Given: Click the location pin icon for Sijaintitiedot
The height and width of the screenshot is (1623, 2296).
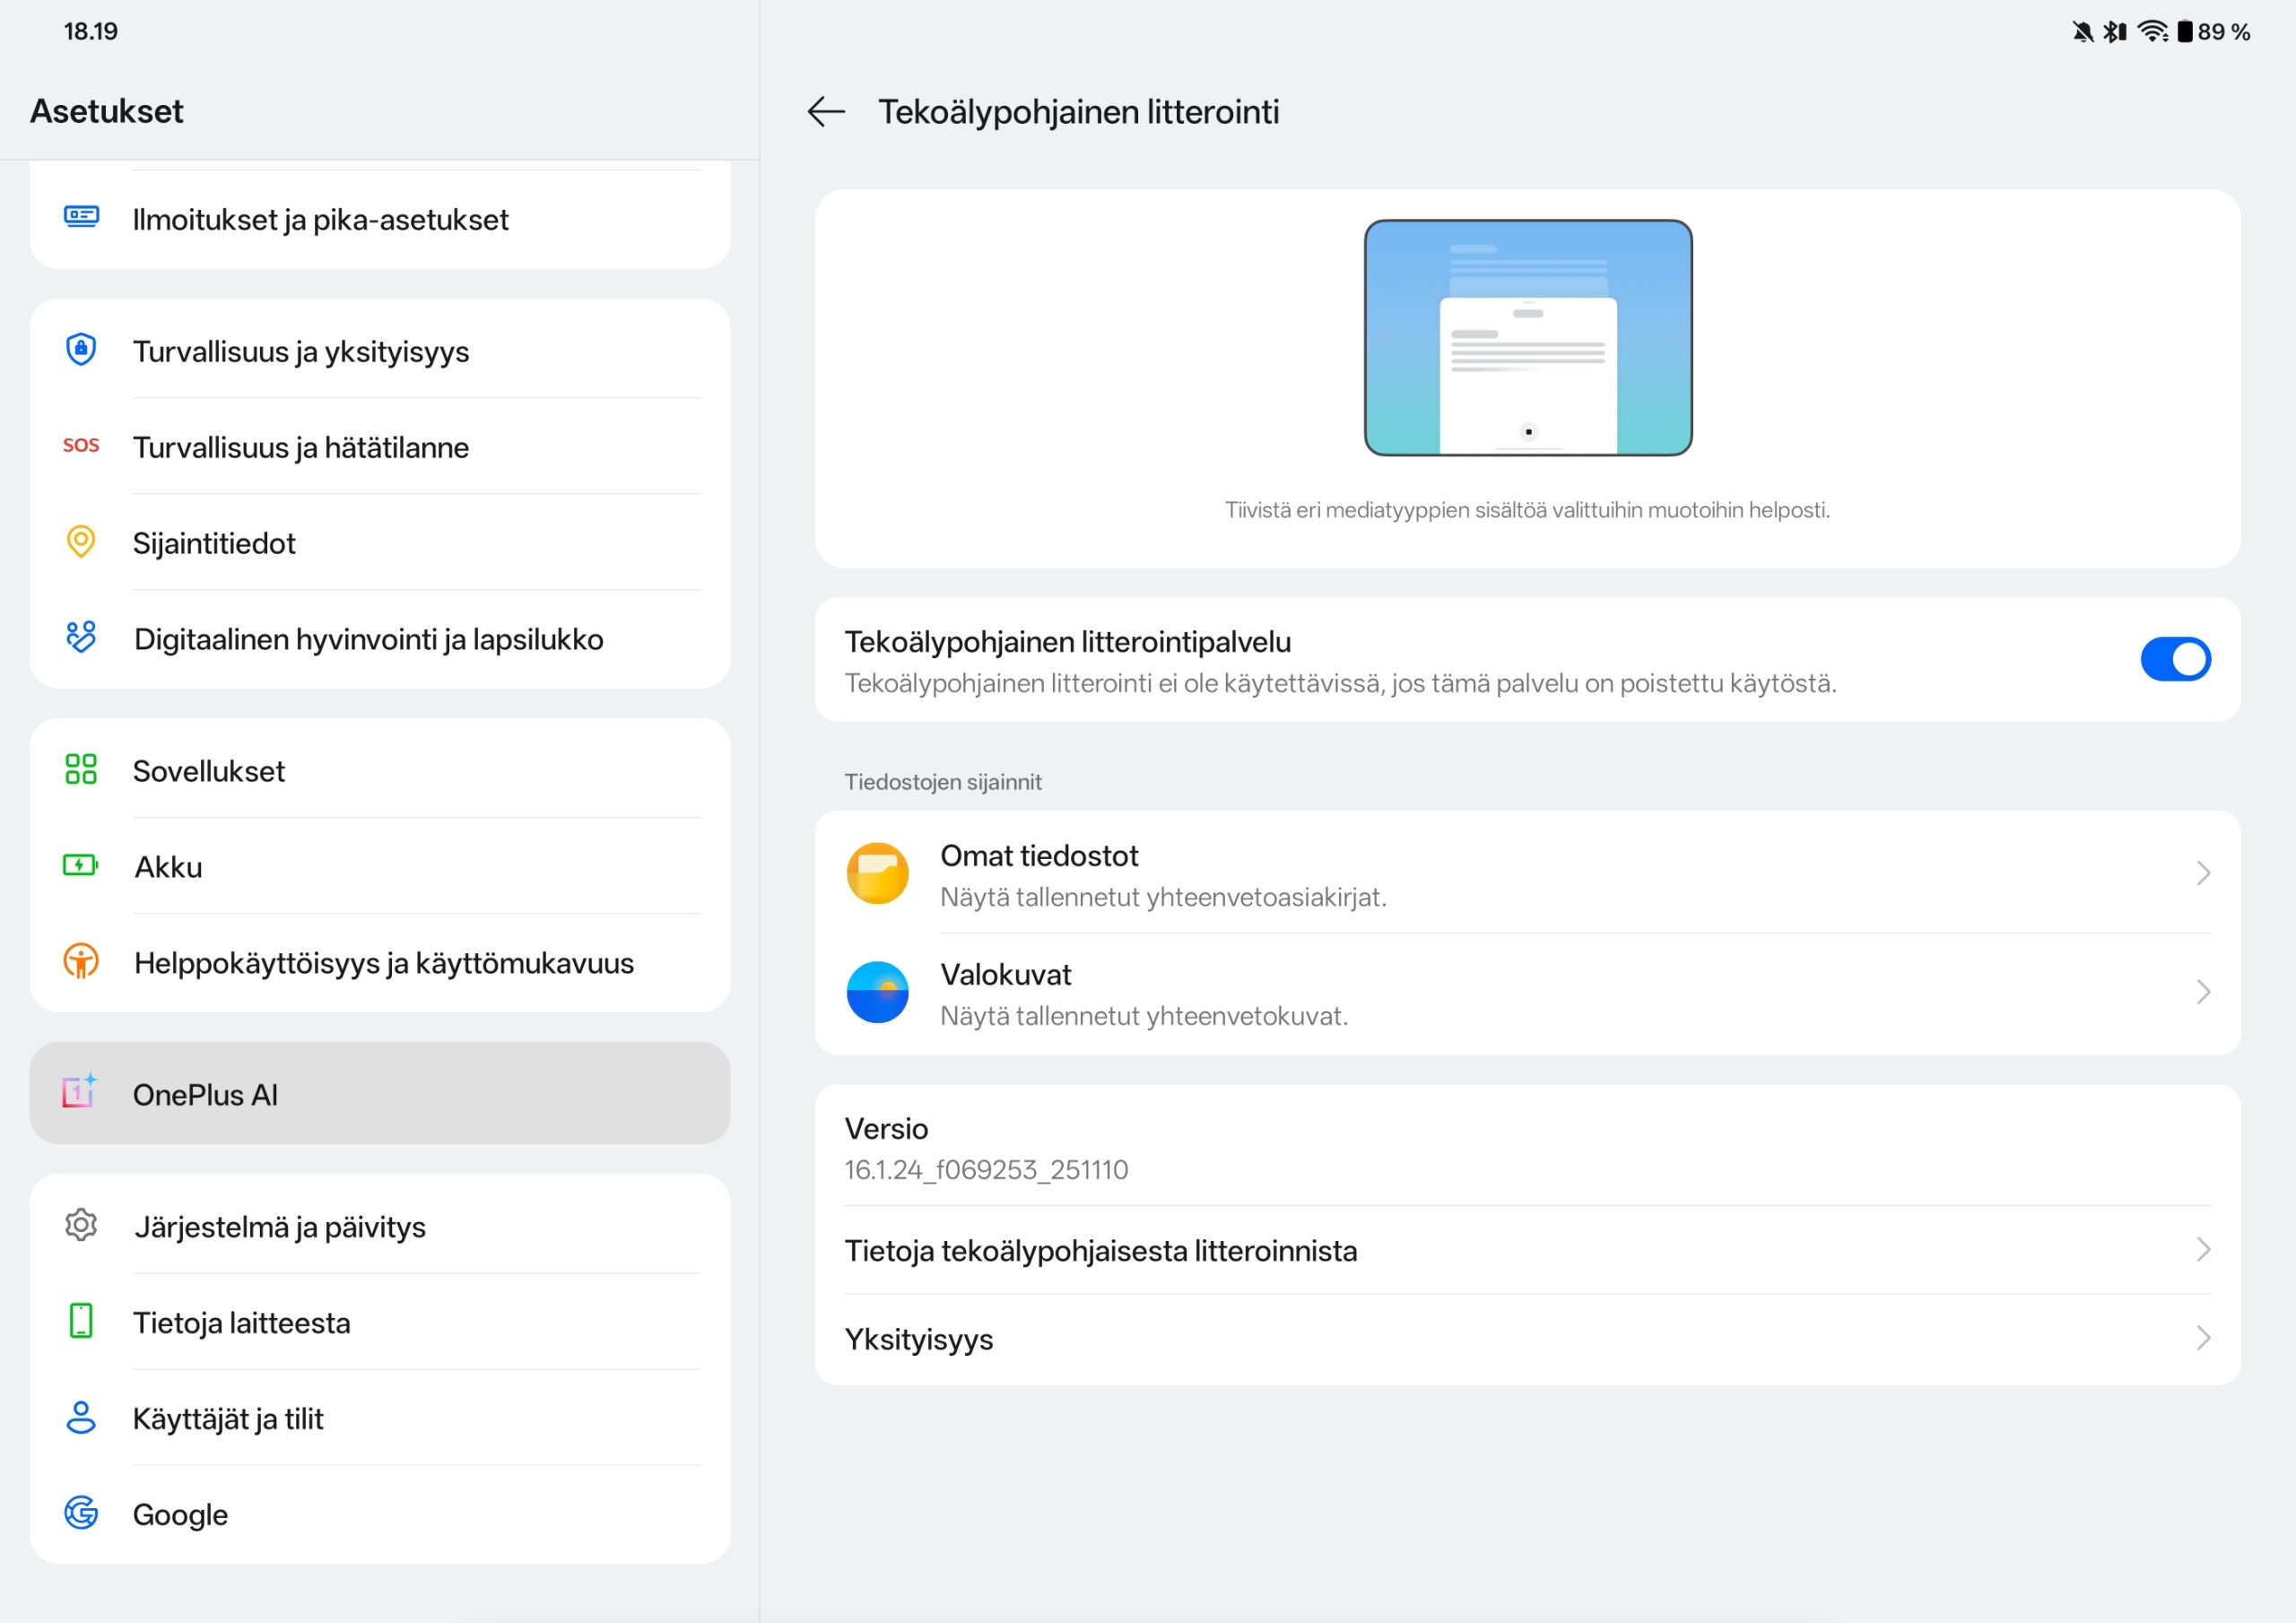Looking at the screenshot, I should tap(81, 542).
